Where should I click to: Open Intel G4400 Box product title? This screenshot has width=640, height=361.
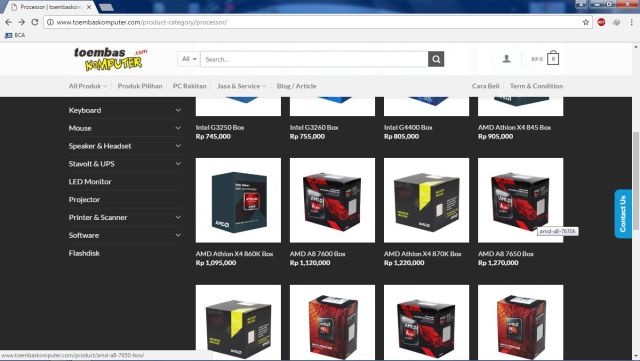coord(408,127)
